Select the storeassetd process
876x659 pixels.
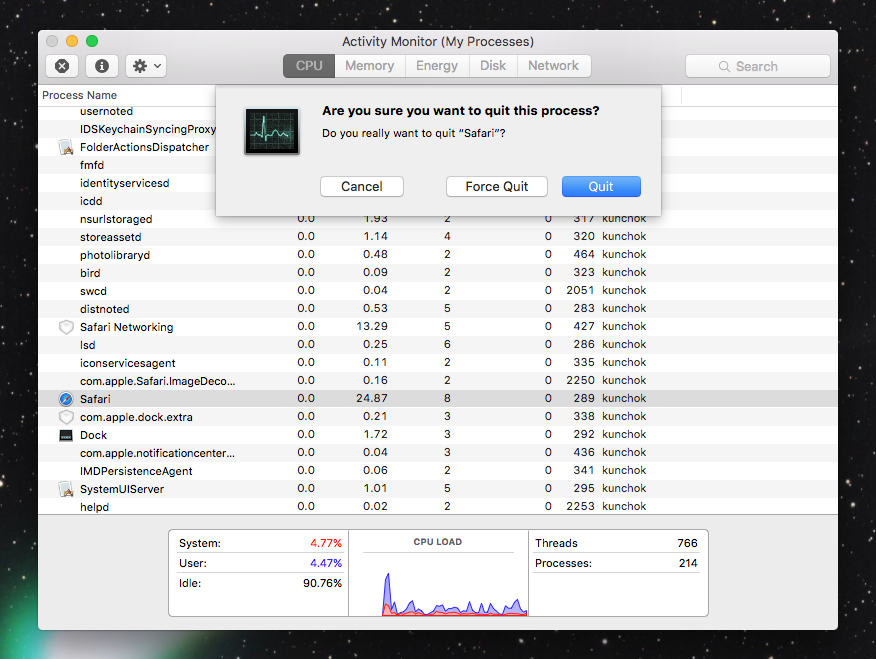(x=110, y=237)
